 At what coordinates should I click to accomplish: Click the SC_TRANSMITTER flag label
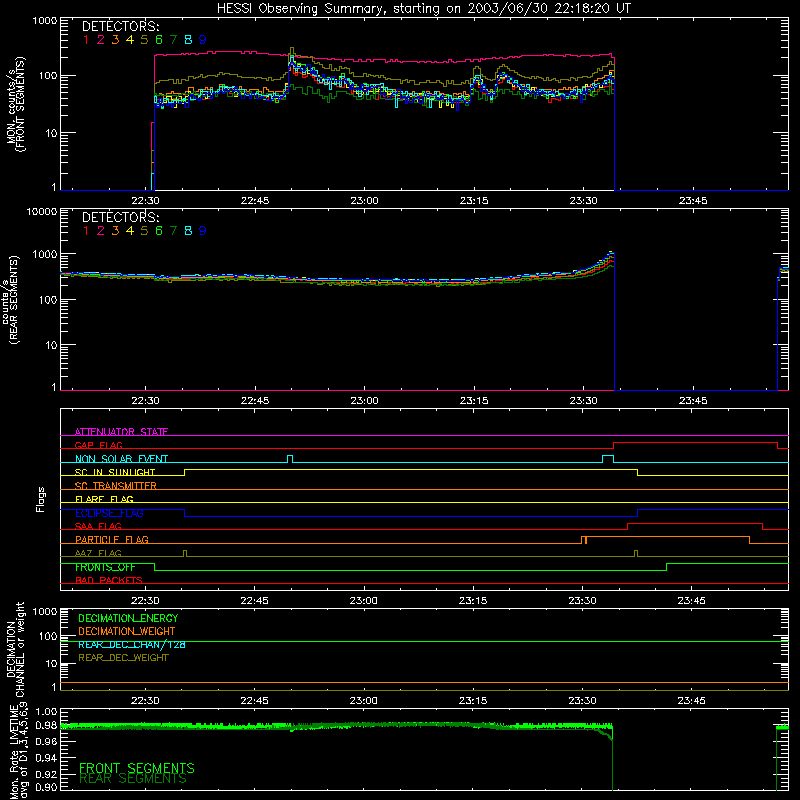coord(116,486)
